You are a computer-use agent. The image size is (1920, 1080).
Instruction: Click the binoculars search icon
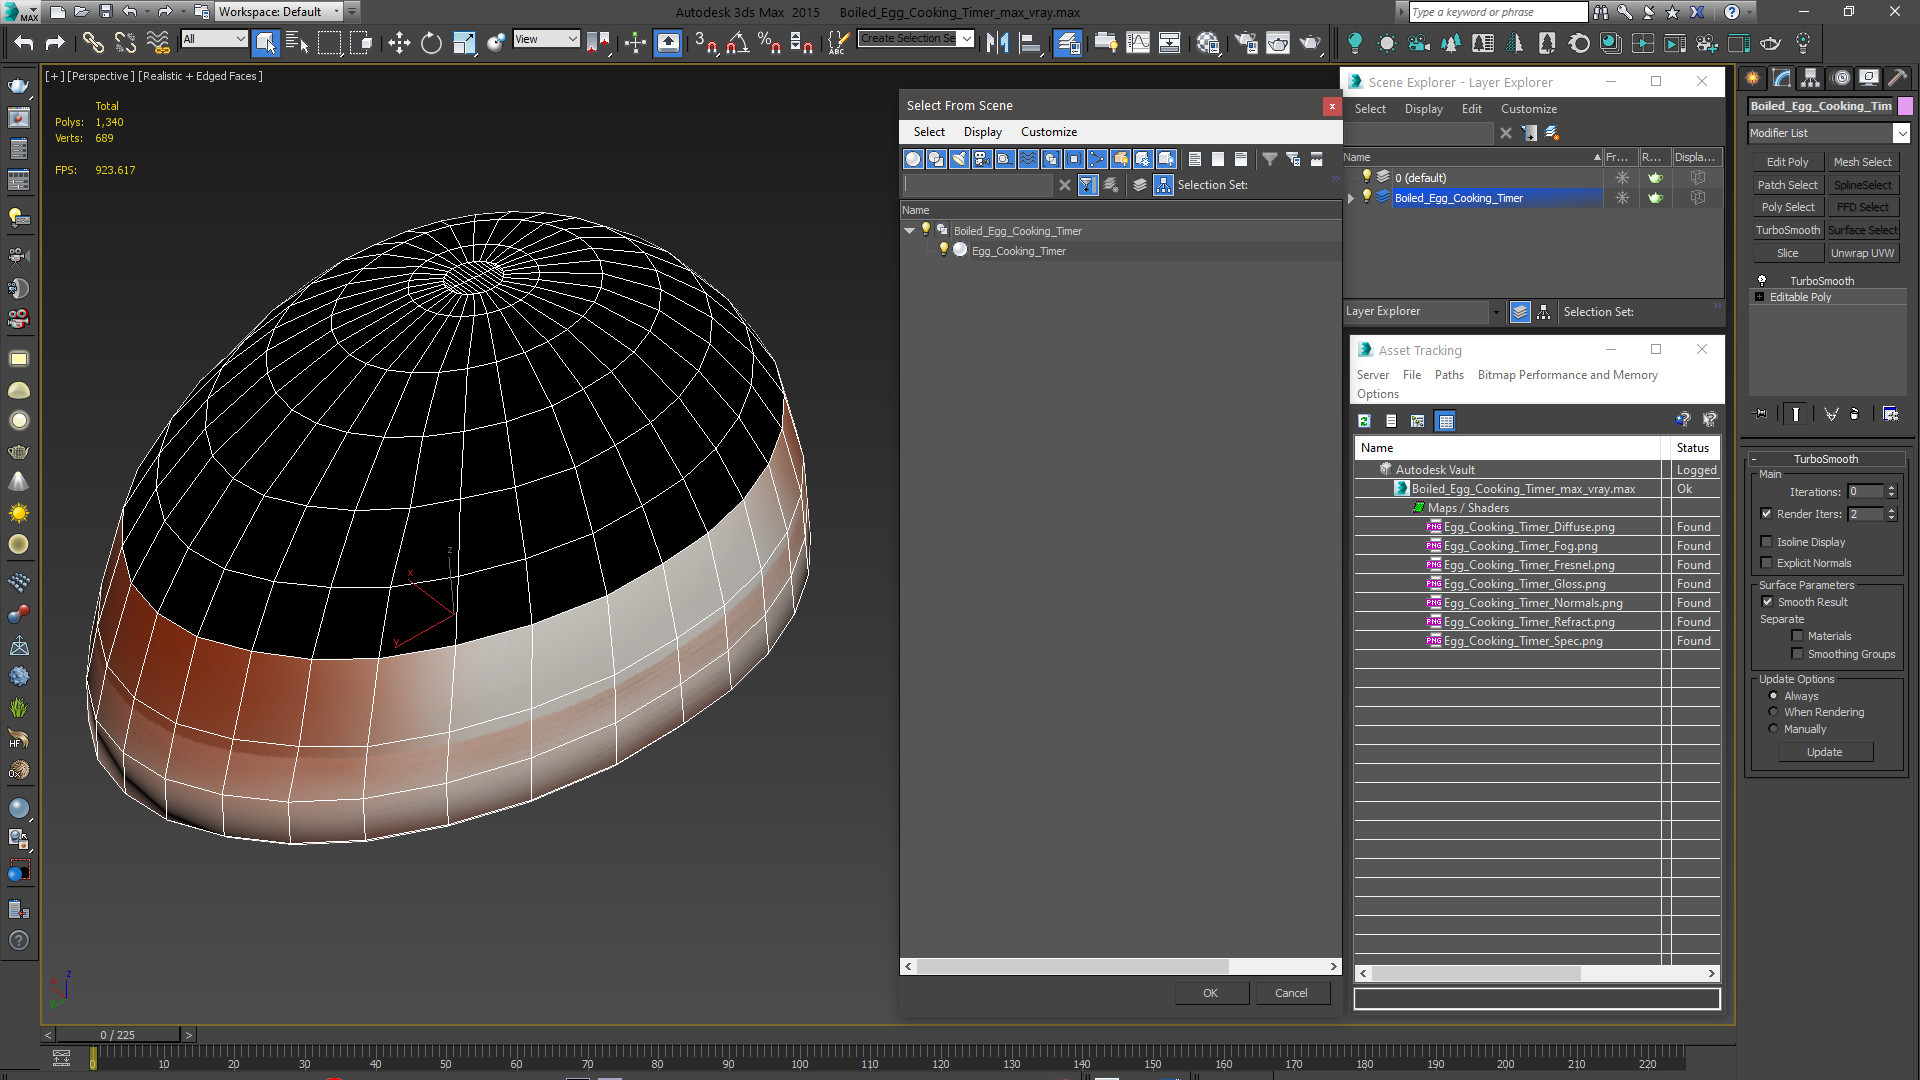point(1601,12)
